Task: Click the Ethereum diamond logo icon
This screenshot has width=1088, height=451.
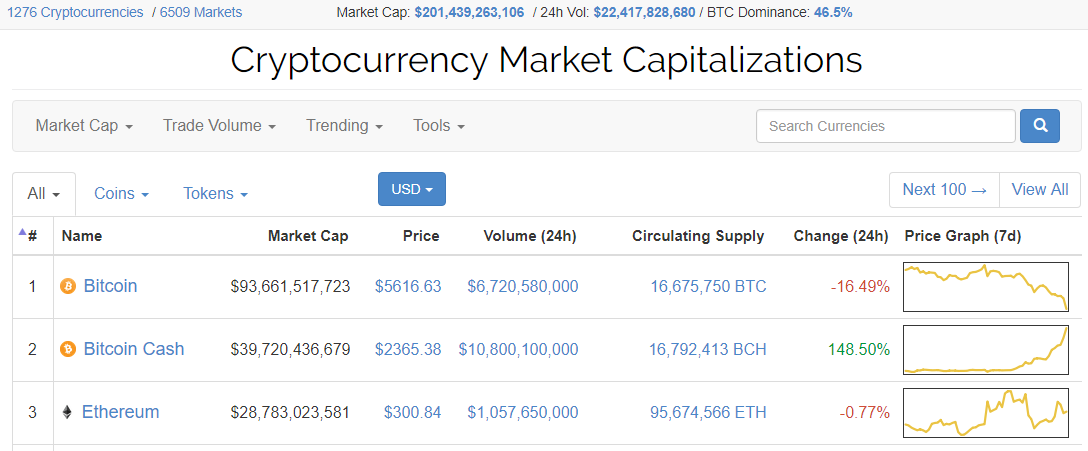Action: [67, 413]
